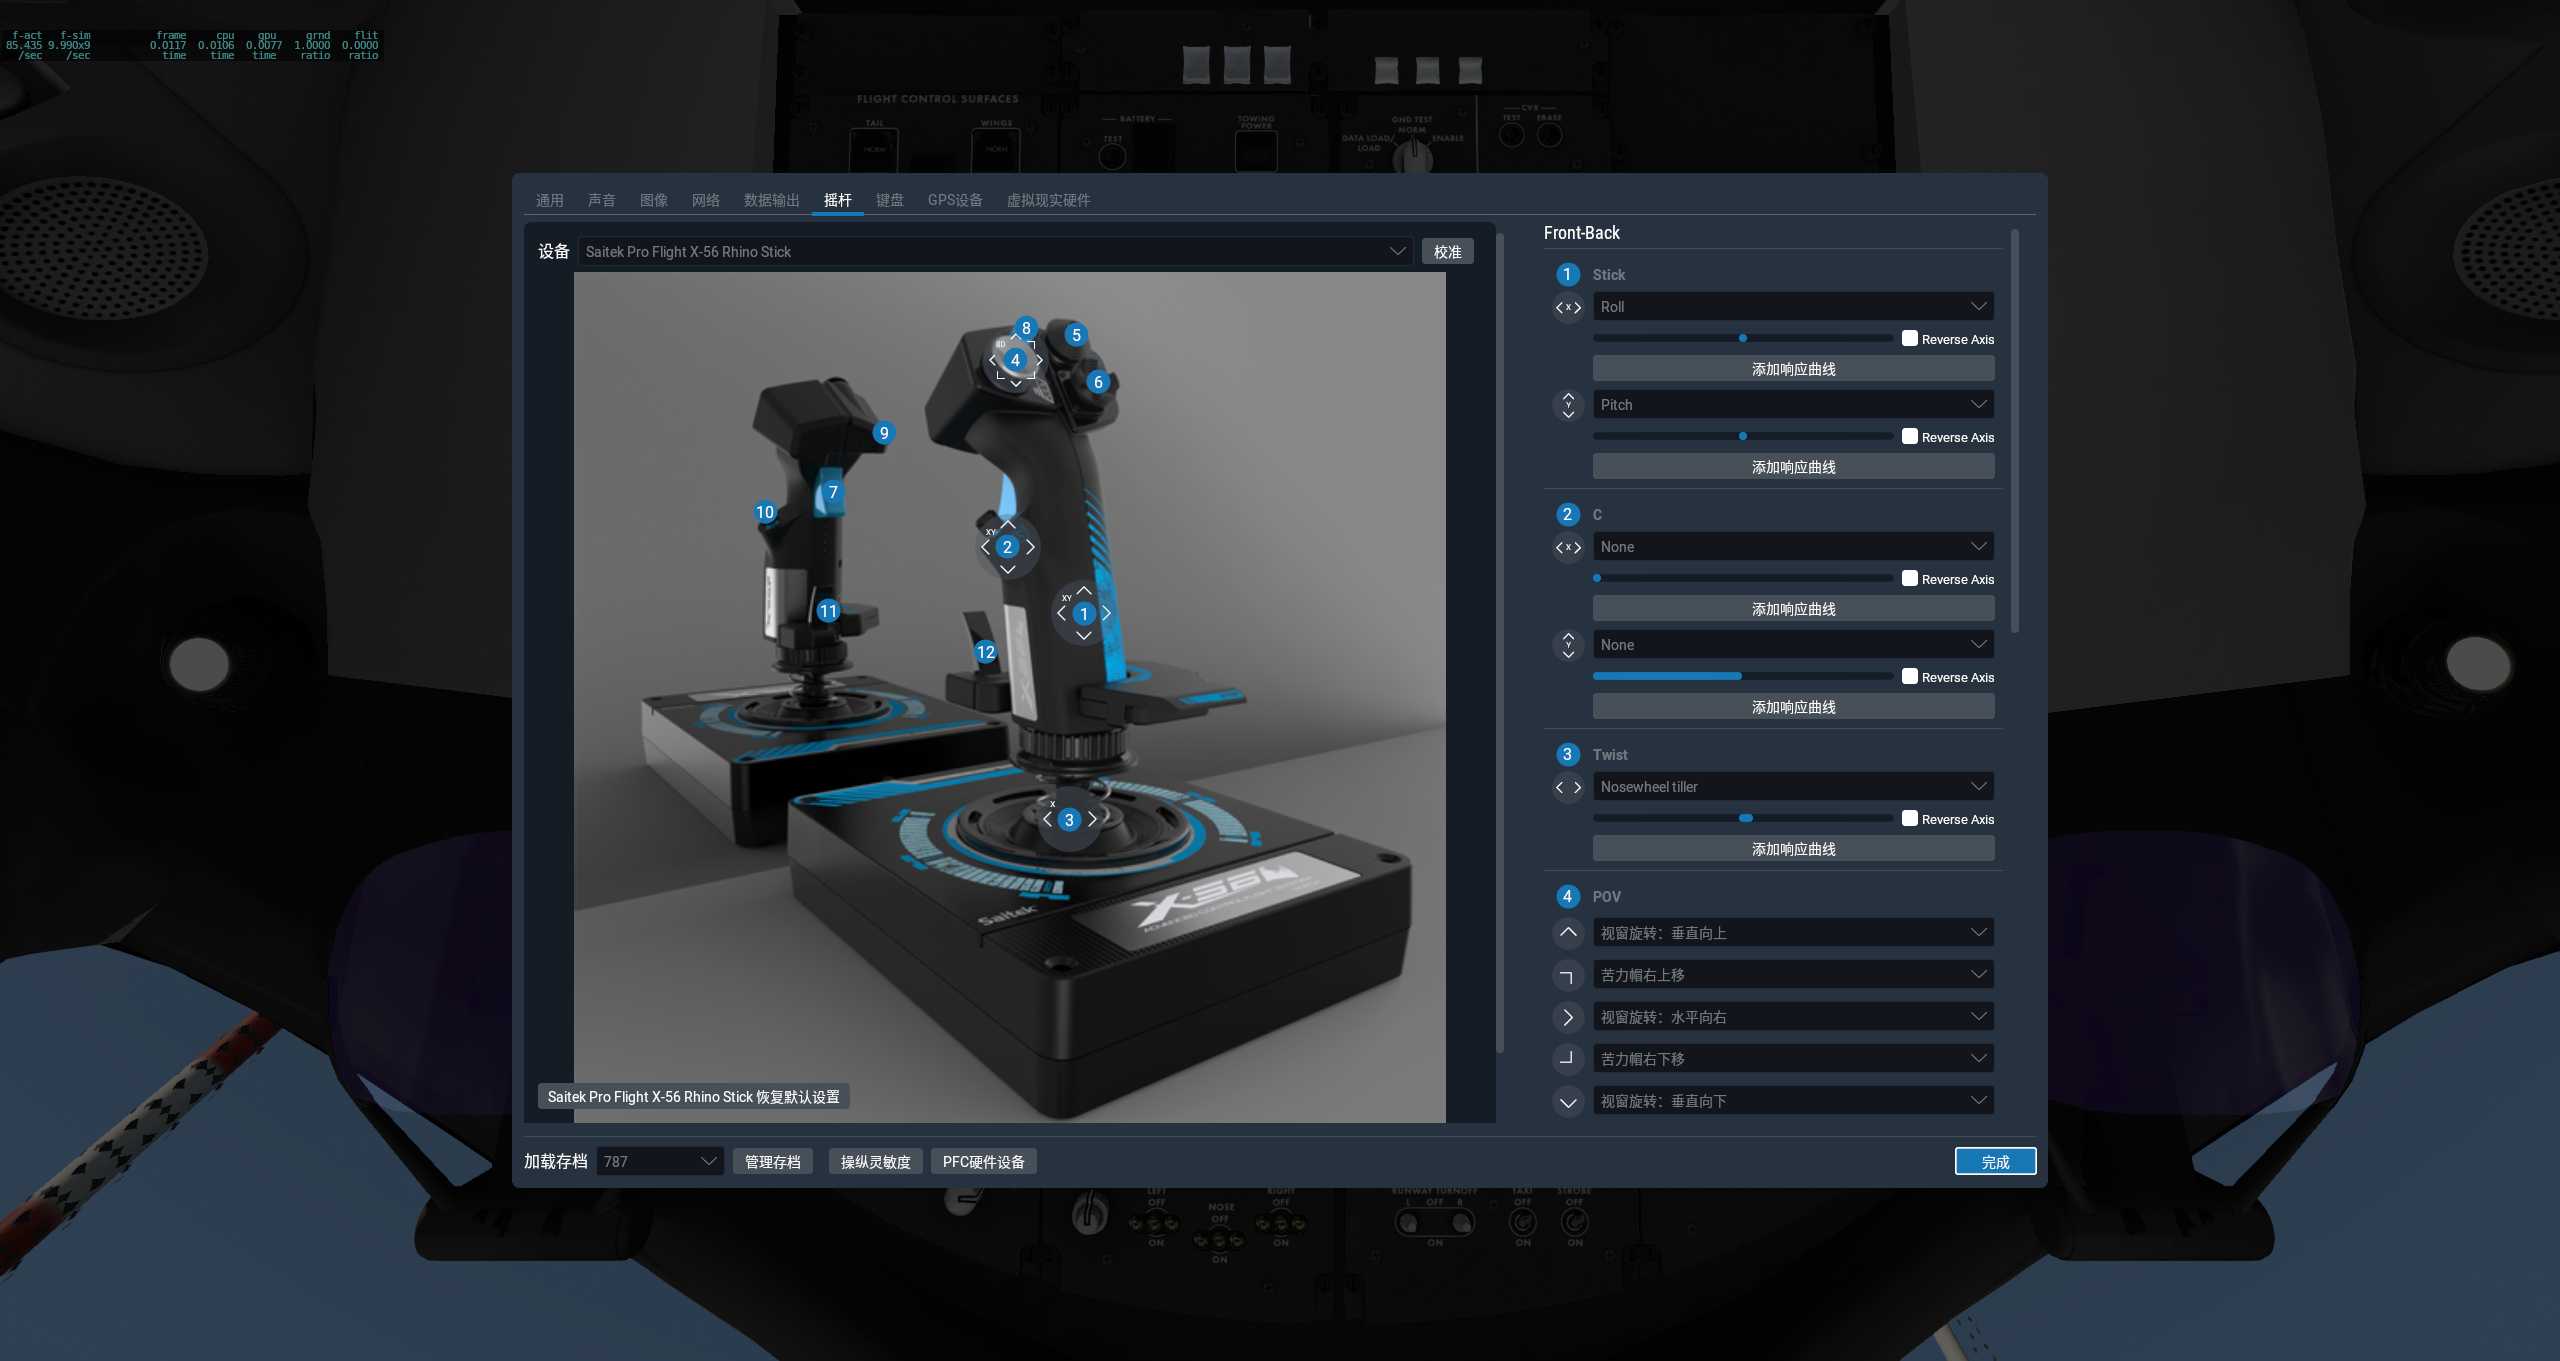
Task: Open the Roll axis assignment dropdown
Action: click(x=1793, y=307)
